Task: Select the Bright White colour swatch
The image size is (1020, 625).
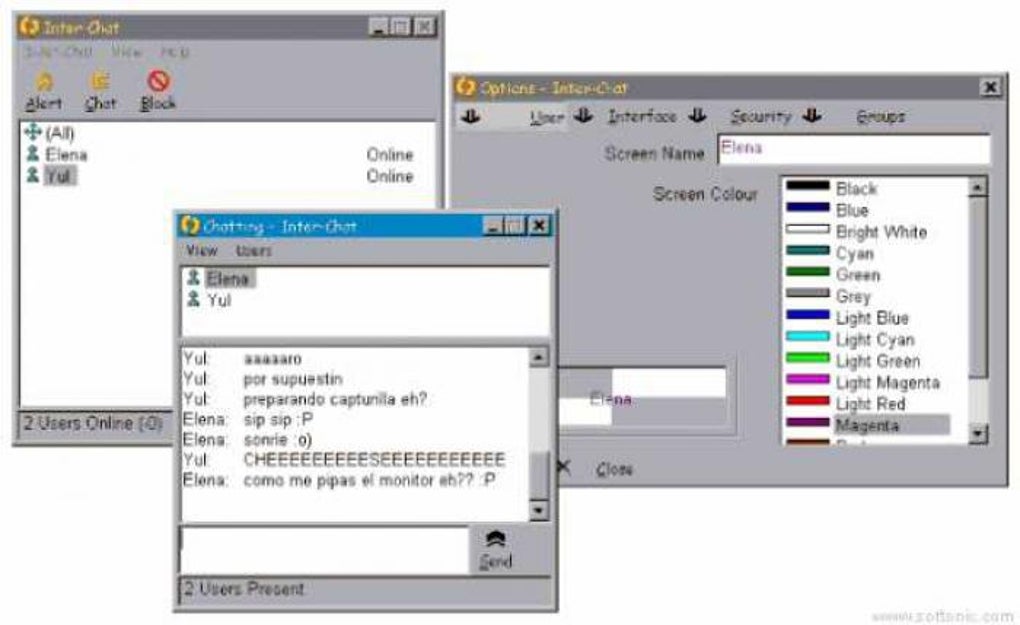Action: click(x=808, y=229)
